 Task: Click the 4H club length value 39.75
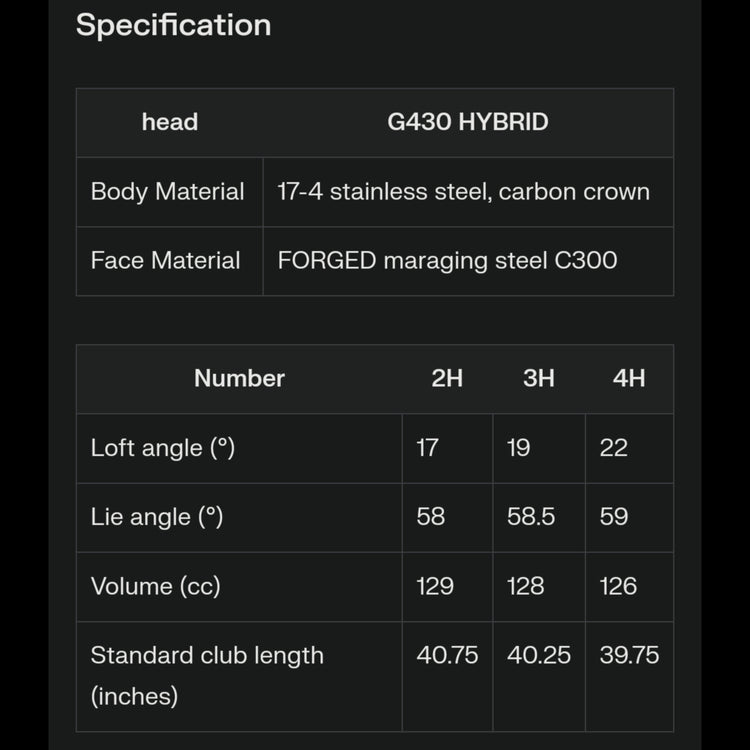[x=629, y=655]
